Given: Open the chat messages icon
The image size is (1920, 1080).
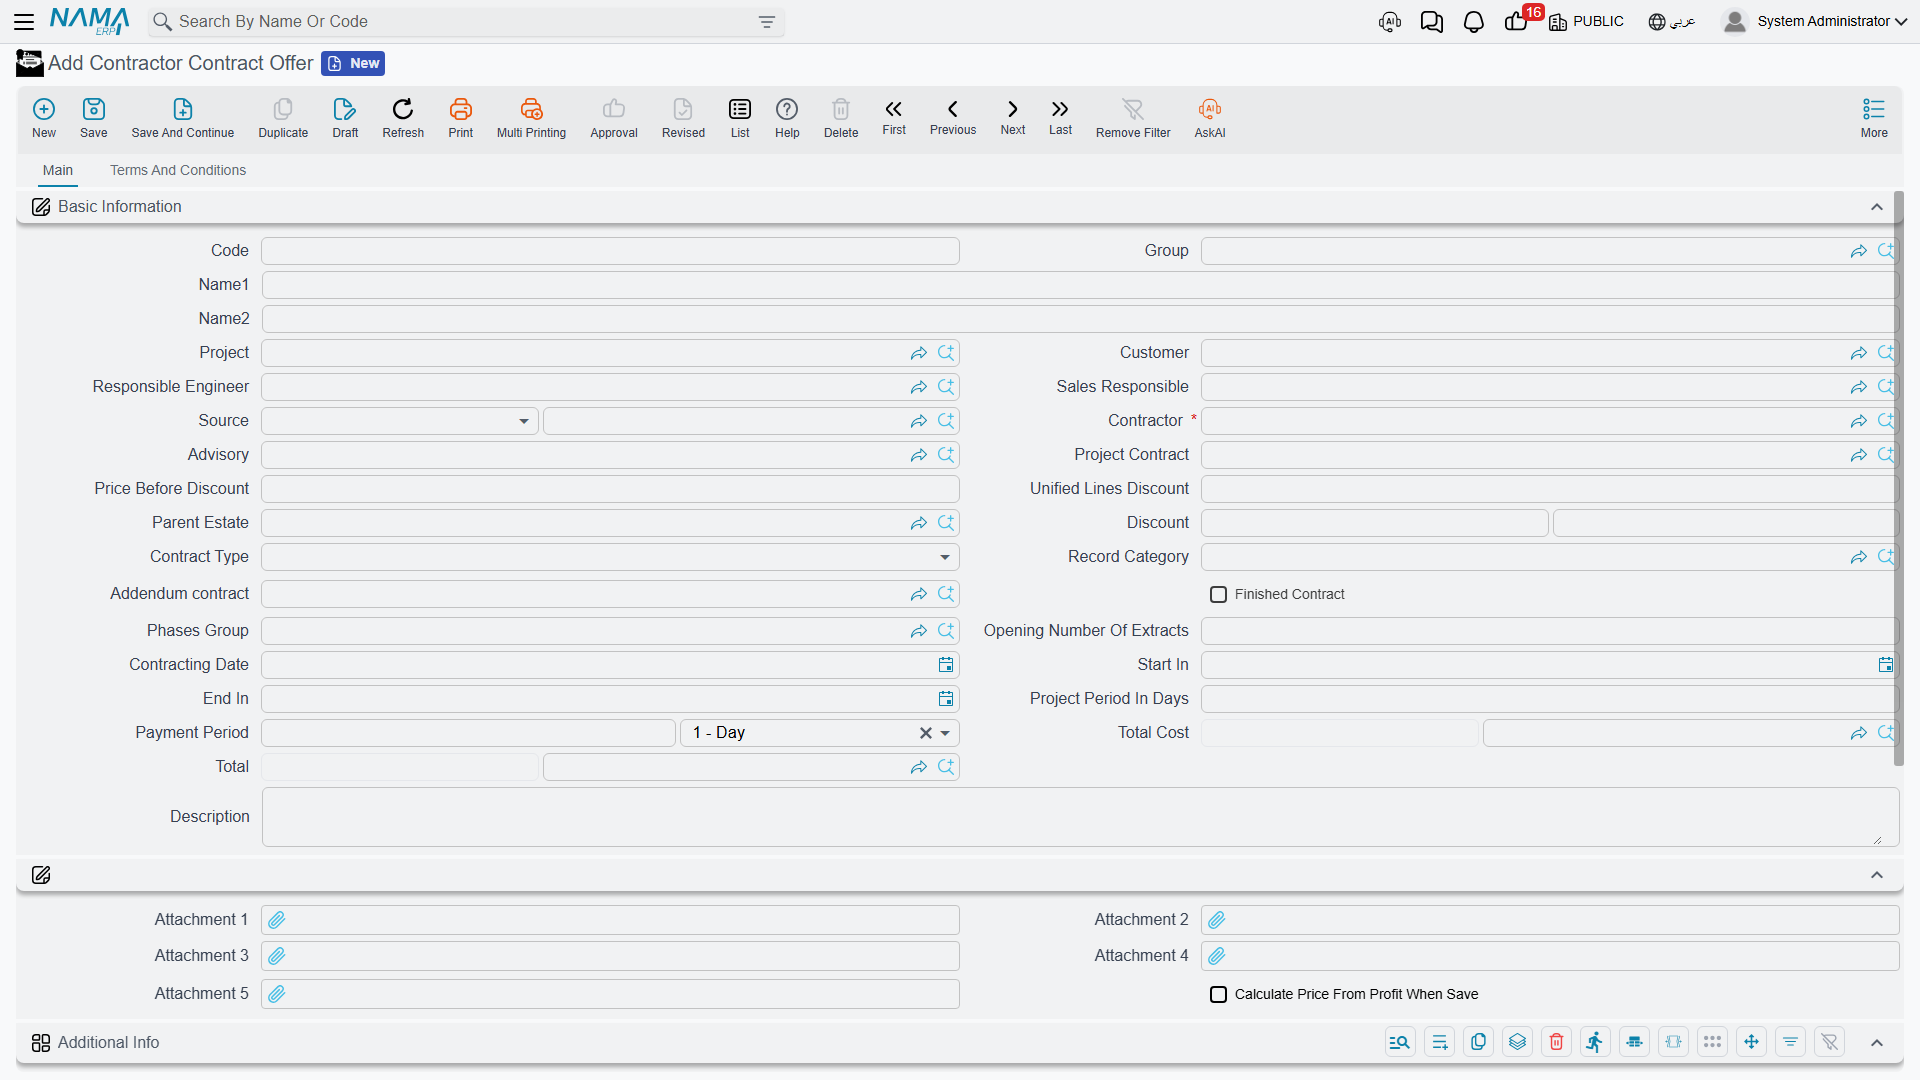Looking at the screenshot, I should (x=1431, y=22).
